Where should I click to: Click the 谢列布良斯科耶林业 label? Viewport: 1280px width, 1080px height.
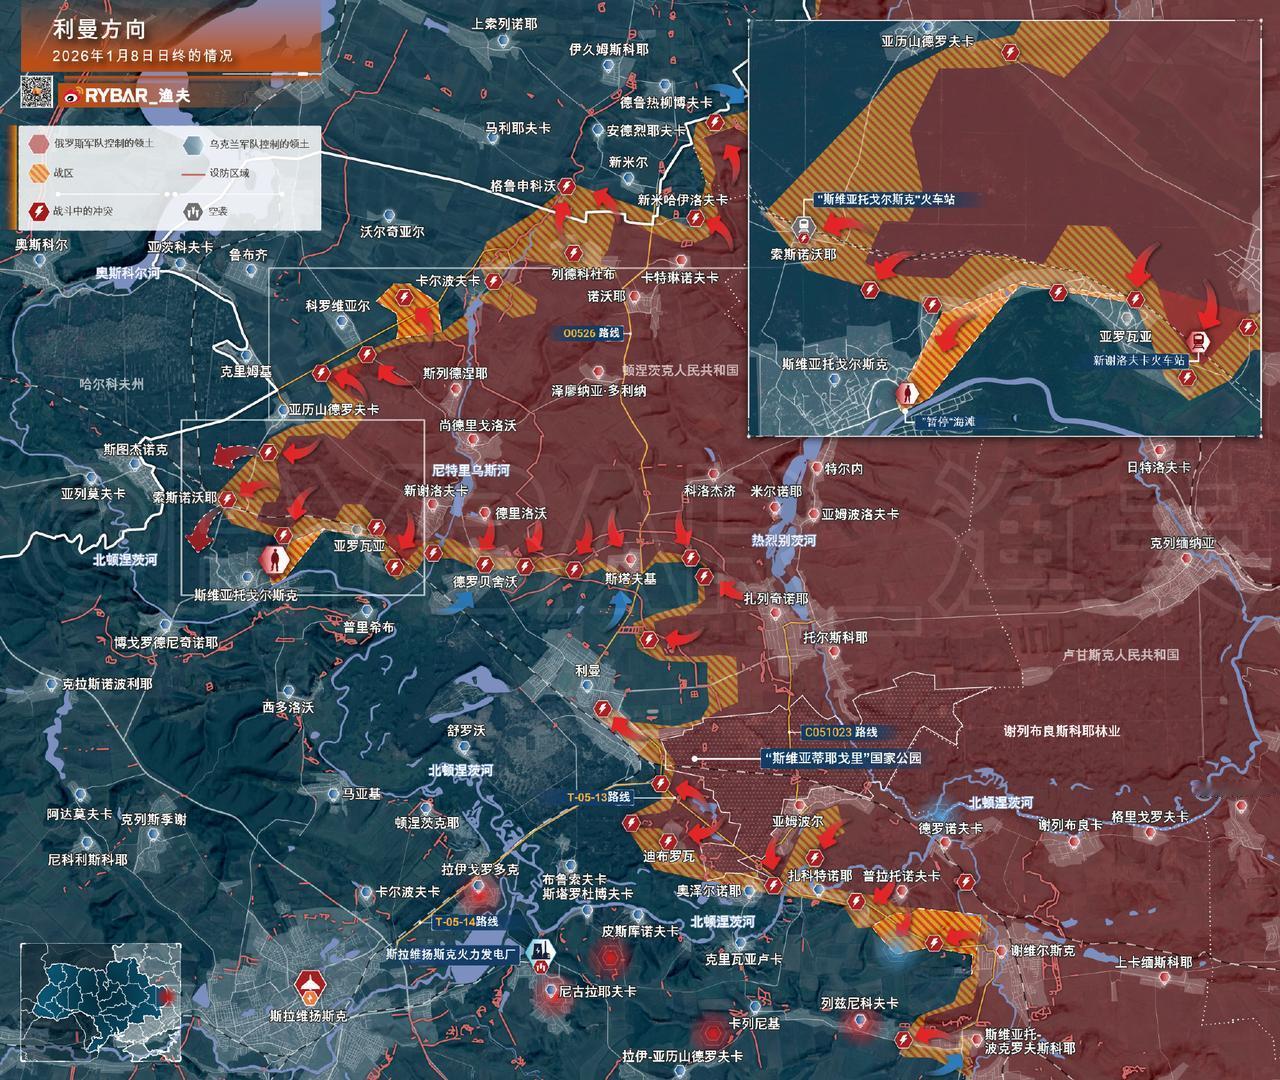click(1063, 730)
